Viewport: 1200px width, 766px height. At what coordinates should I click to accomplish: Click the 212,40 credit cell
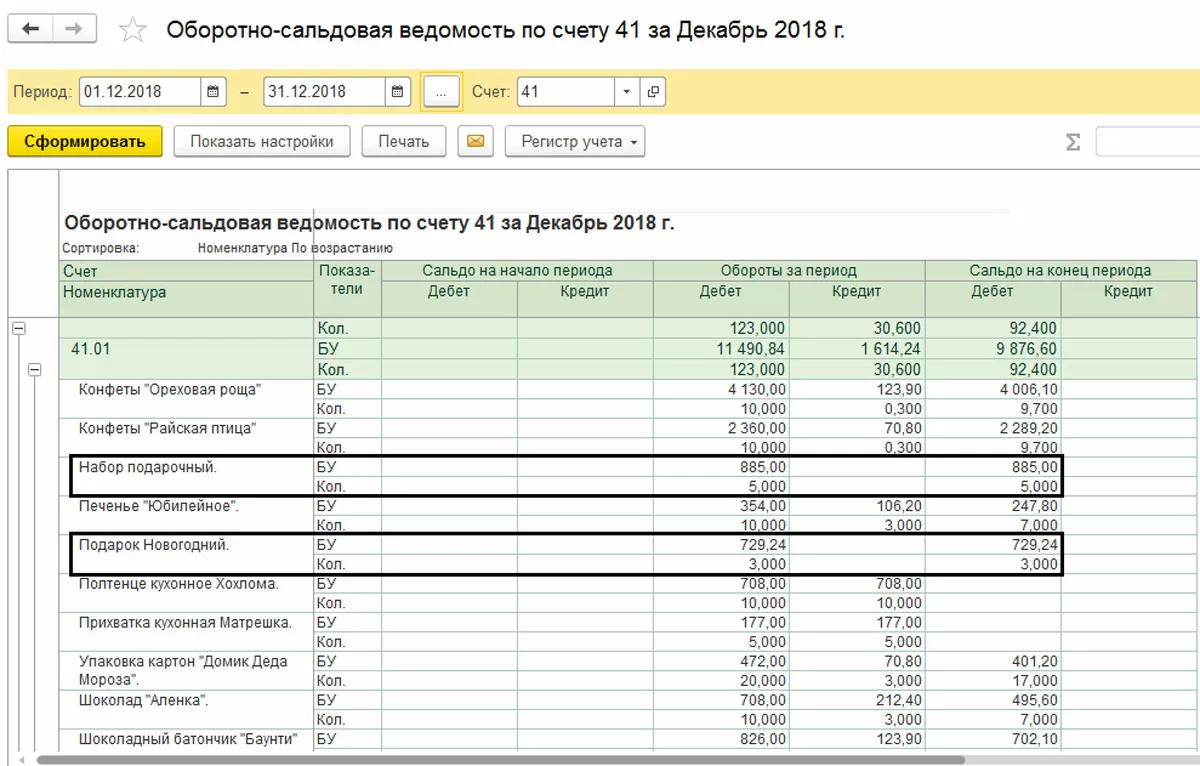pyautogui.click(x=857, y=700)
